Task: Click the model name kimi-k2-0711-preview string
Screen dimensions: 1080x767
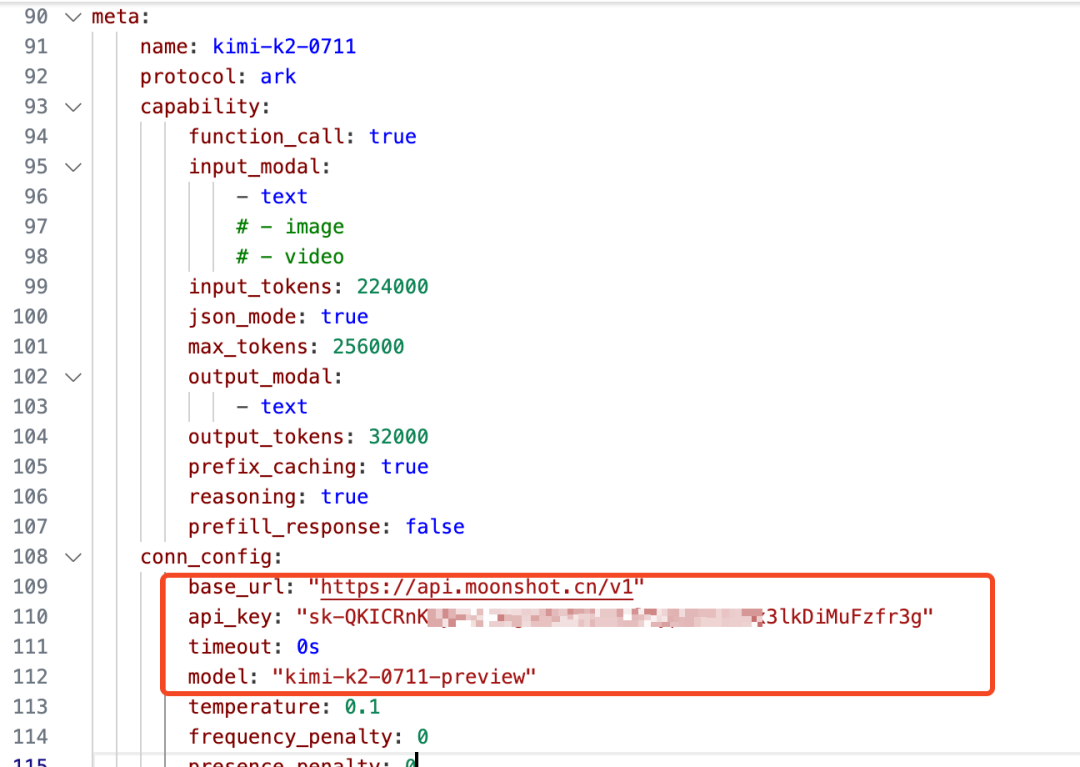Action: coord(404,677)
